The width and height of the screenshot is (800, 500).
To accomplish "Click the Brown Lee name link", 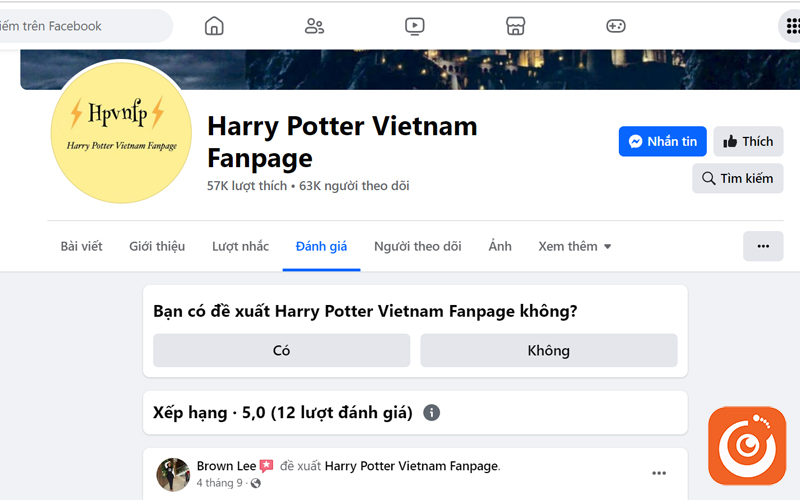I will point(226,466).
